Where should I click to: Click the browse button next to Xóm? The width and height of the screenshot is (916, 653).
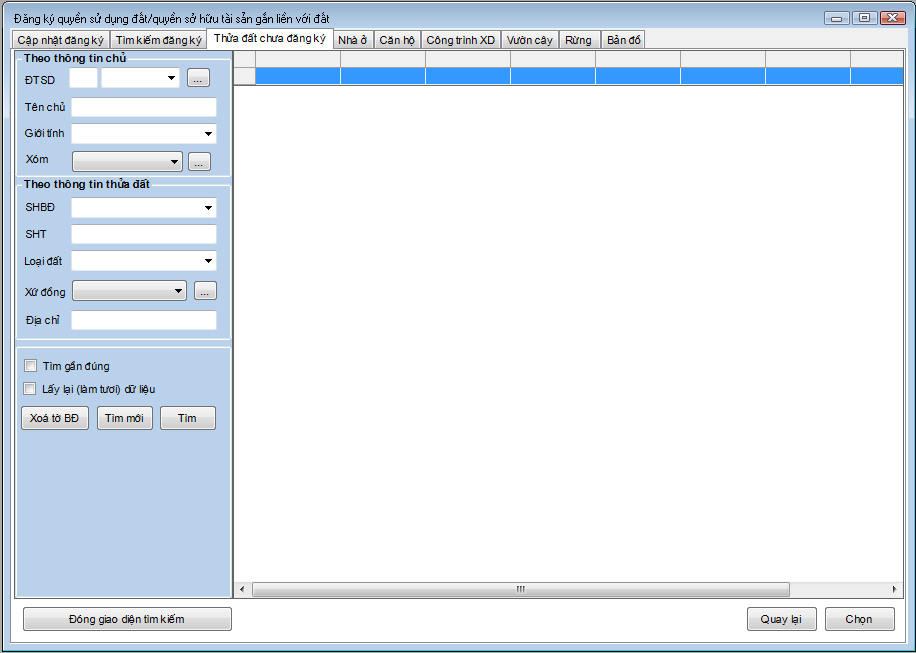199,161
